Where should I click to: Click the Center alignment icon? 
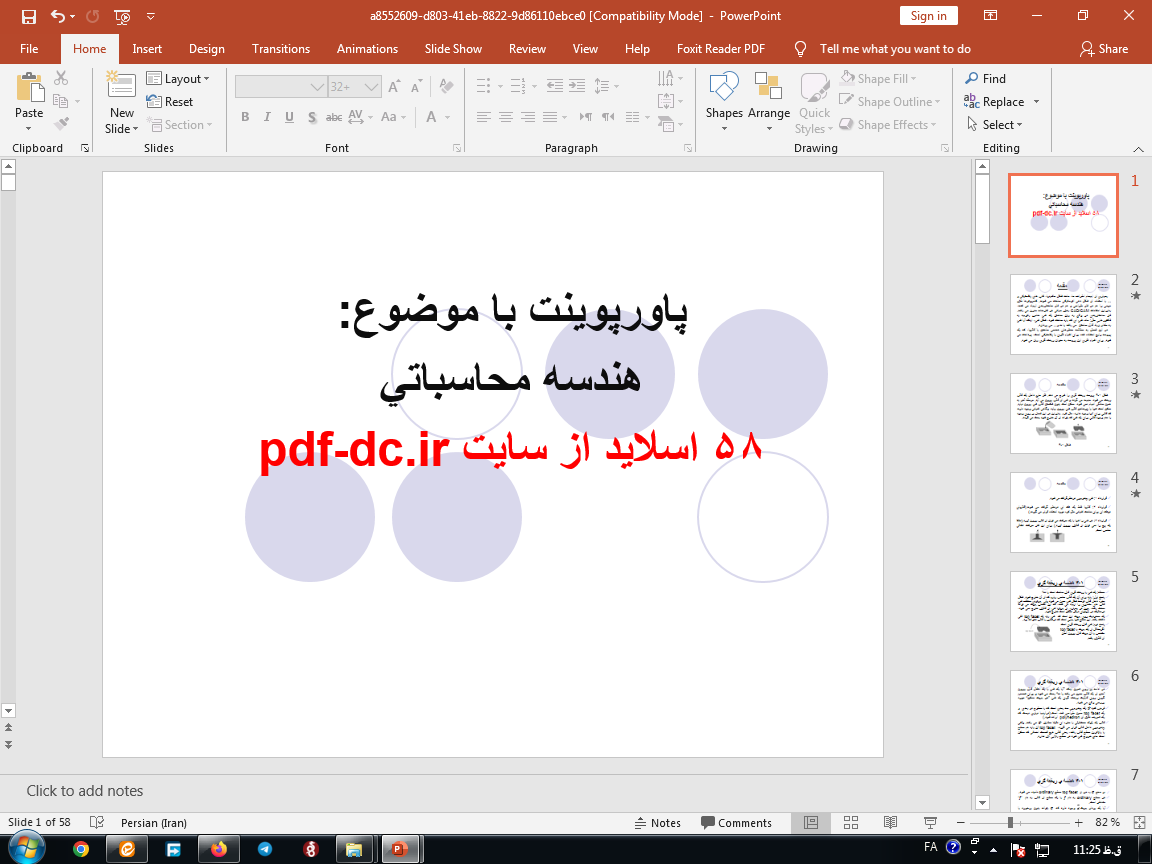click(x=505, y=117)
